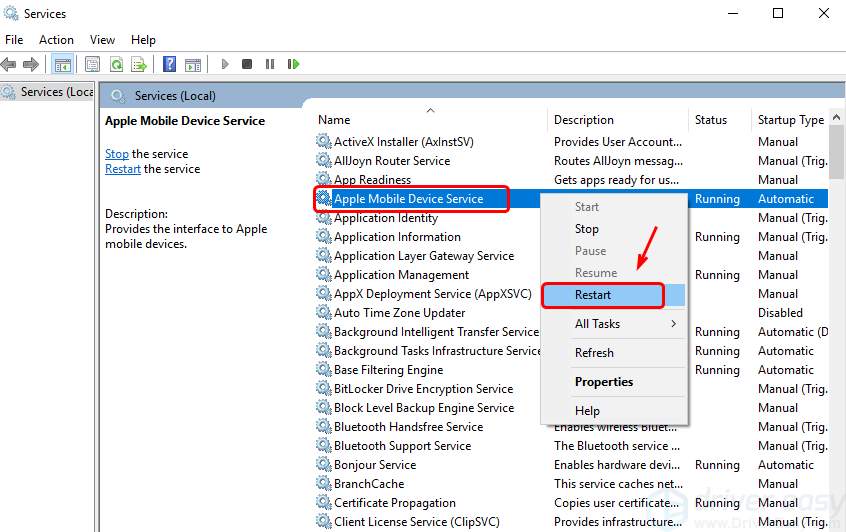Toggle the Show/Hide Console Tree toolbar icon
This screenshot has height=532, width=846.
tap(63, 65)
